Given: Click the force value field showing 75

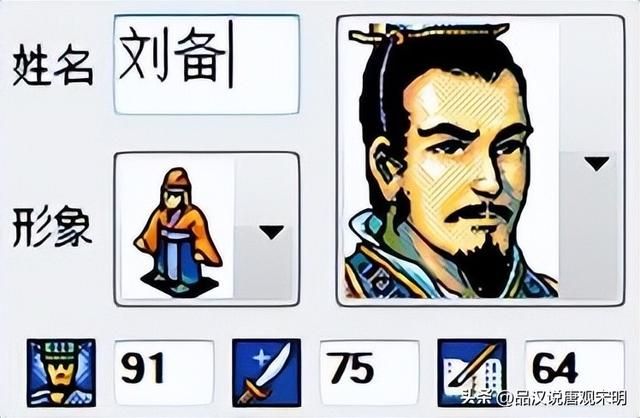Looking at the screenshot, I should pos(370,373).
